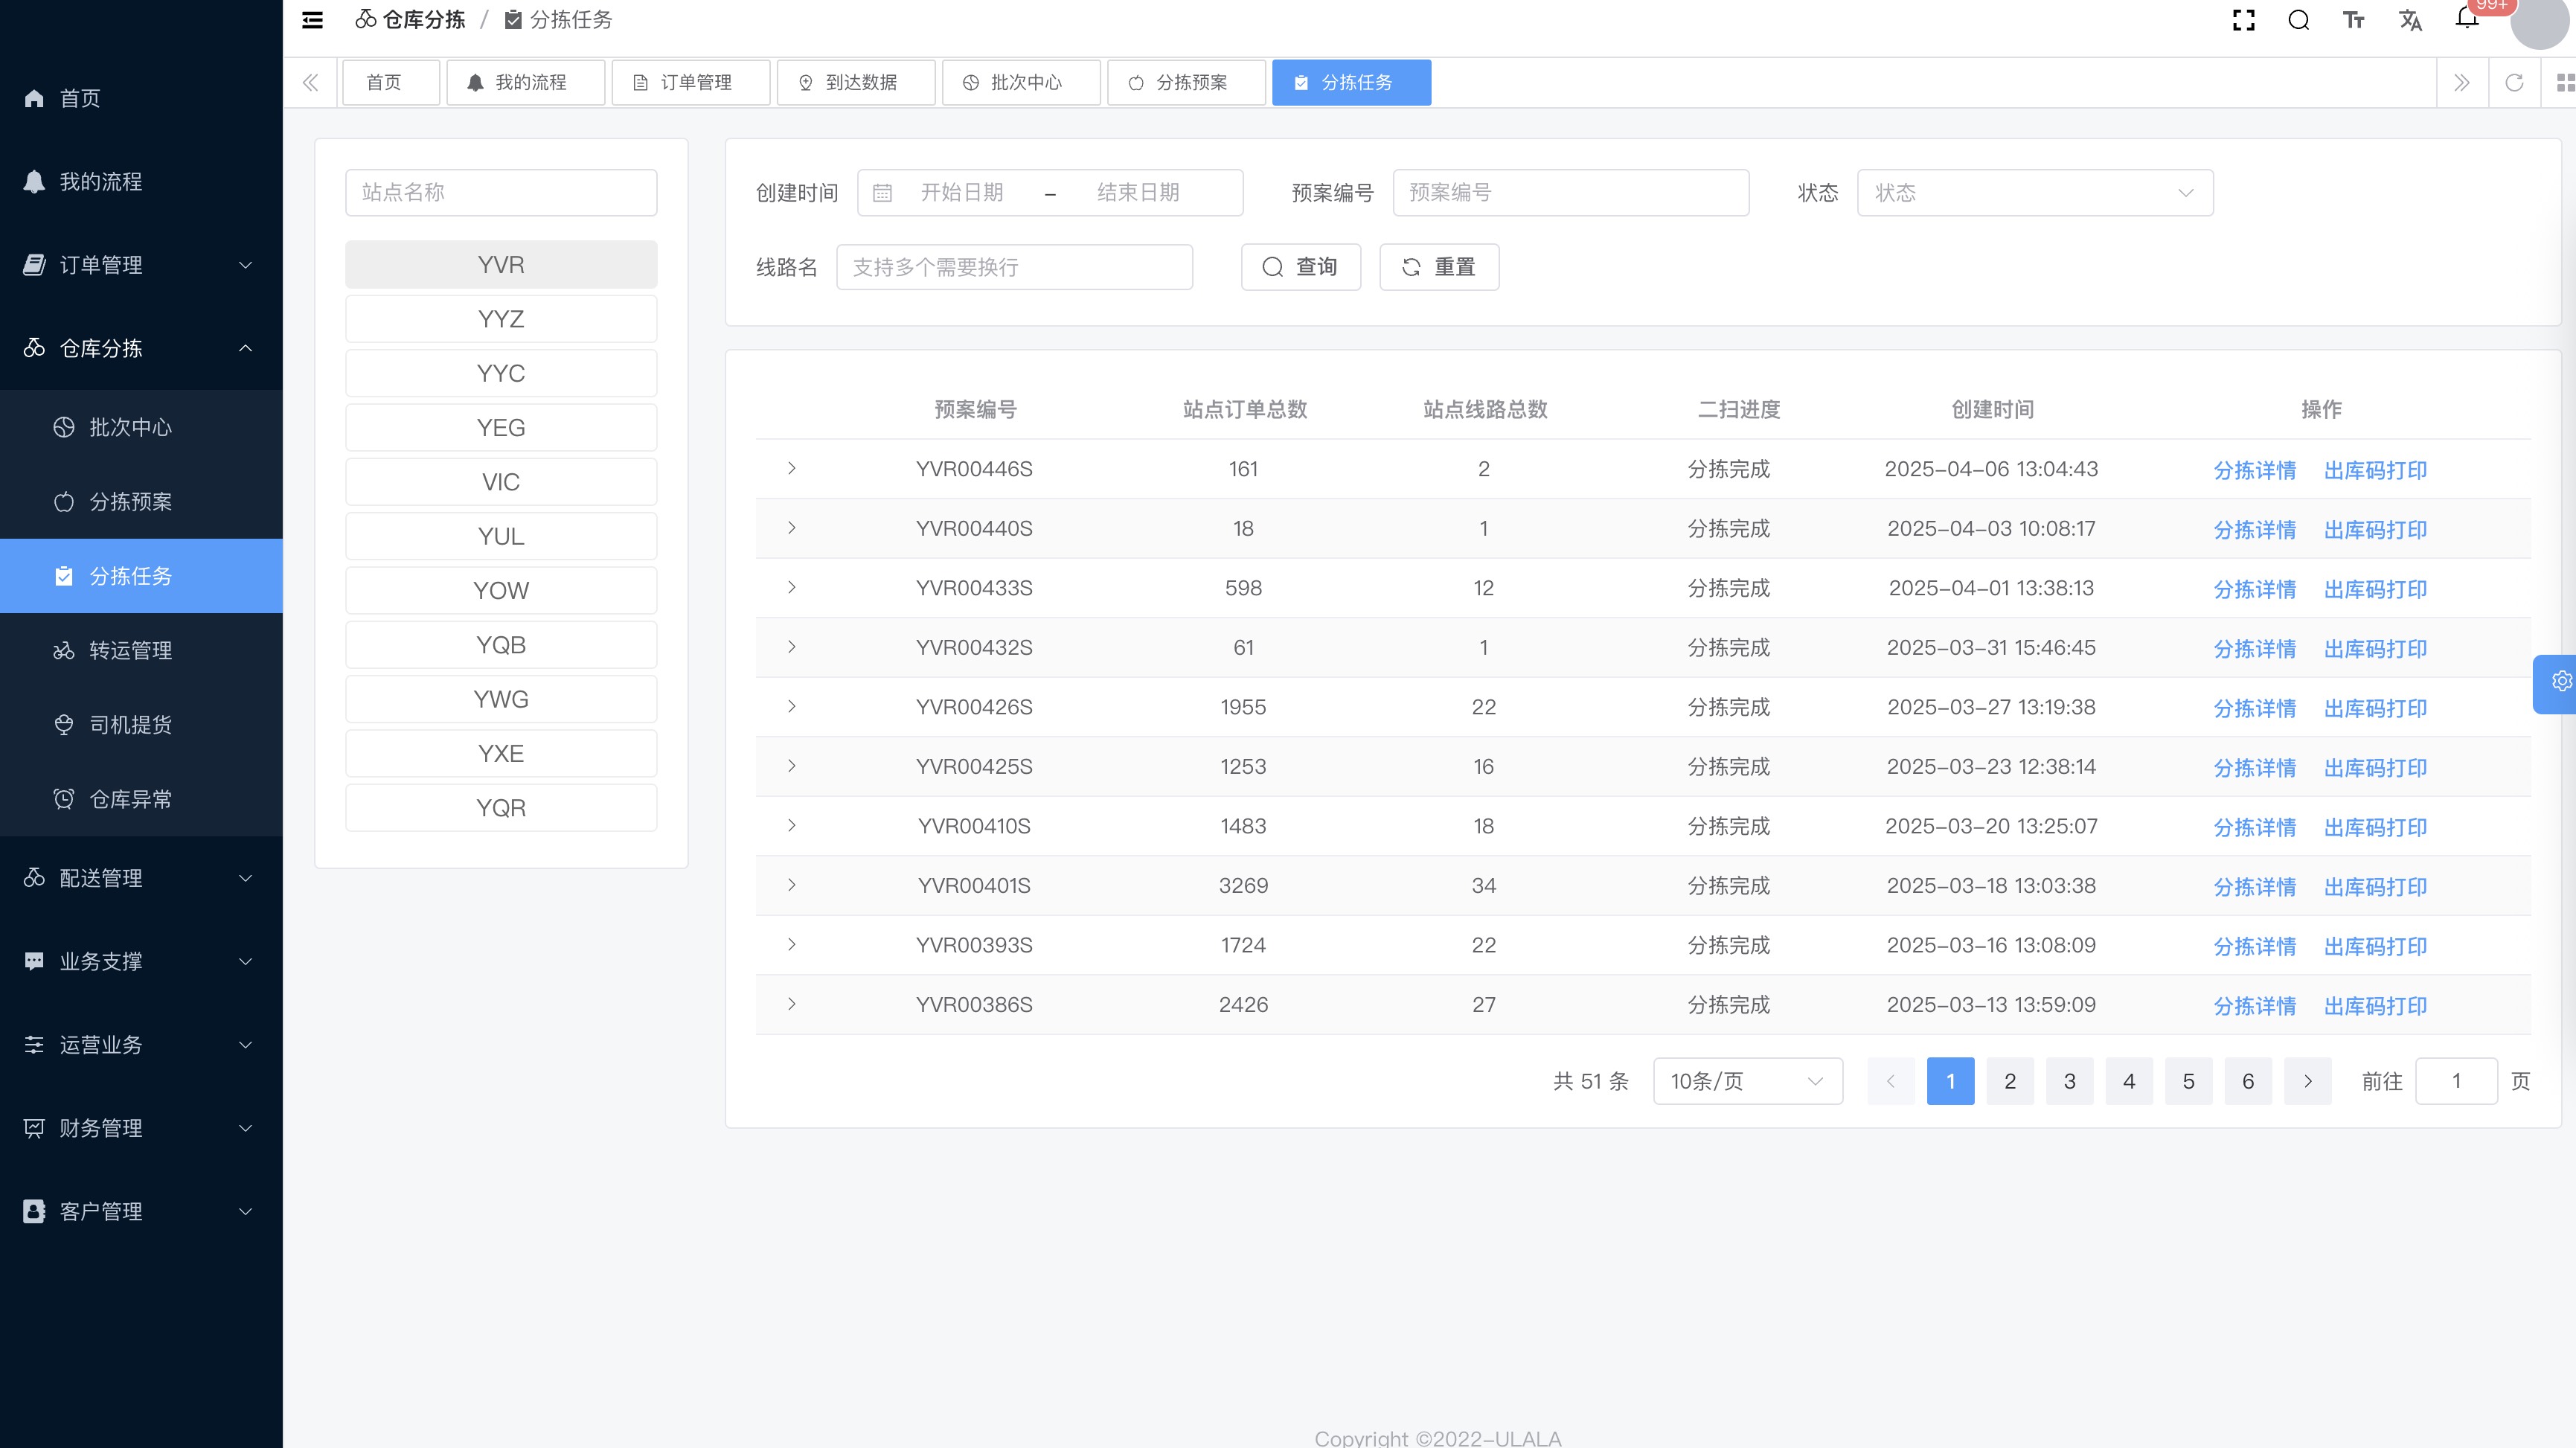The height and width of the screenshot is (1448, 2576).
Task: Open the language translation icon
Action: (2410, 20)
